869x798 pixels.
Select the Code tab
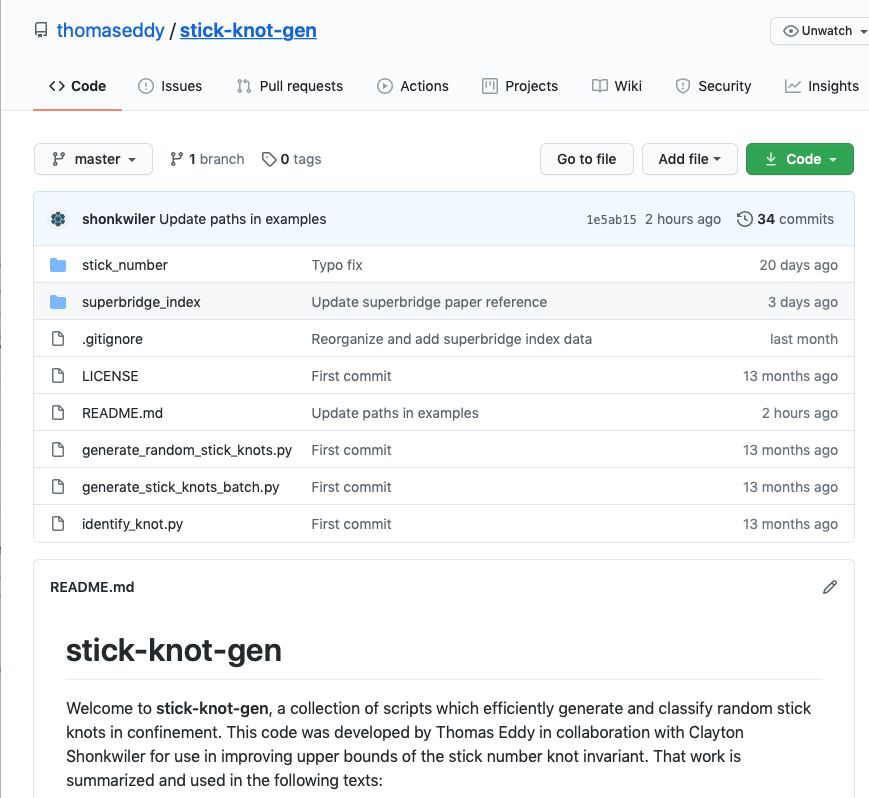click(x=78, y=86)
